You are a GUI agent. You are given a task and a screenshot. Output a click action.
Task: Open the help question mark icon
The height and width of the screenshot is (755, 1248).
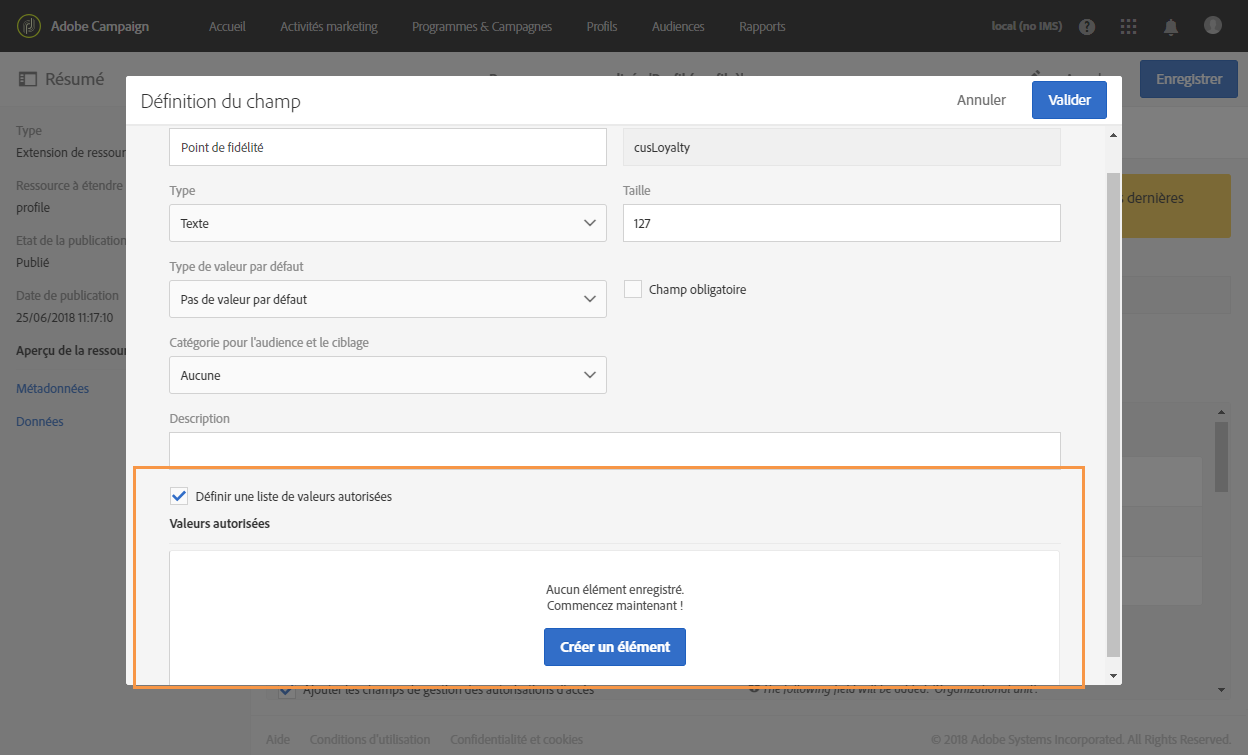point(1087,27)
